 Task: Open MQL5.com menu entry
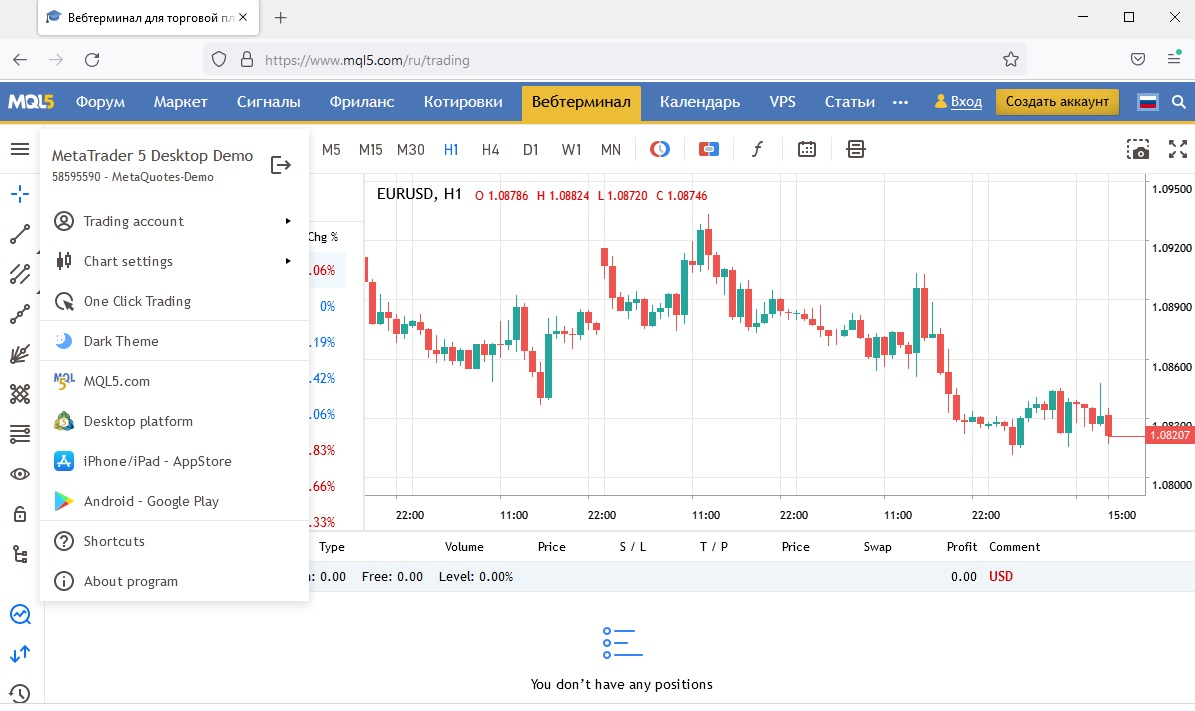pyautogui.click(x=175, y=381)
